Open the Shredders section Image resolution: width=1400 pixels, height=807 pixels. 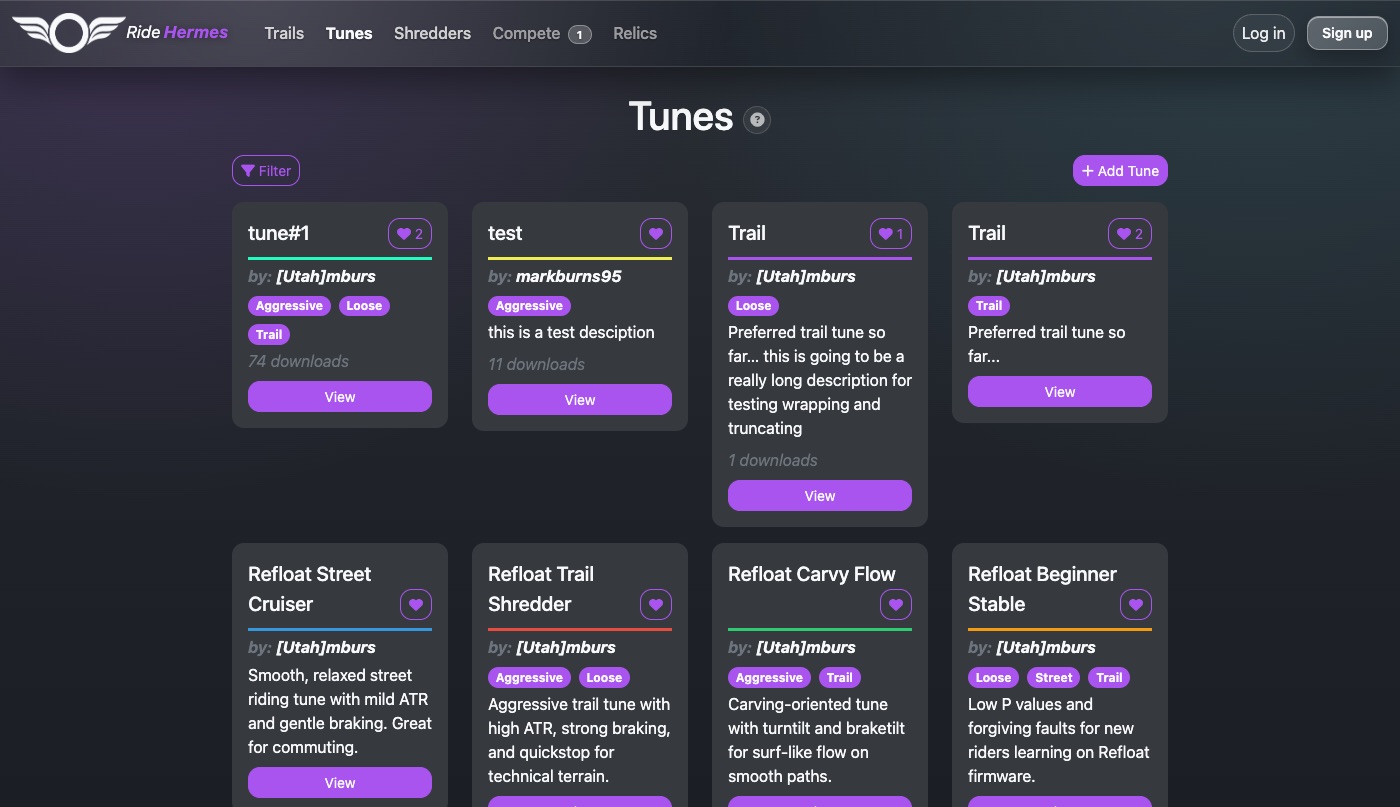432,33
